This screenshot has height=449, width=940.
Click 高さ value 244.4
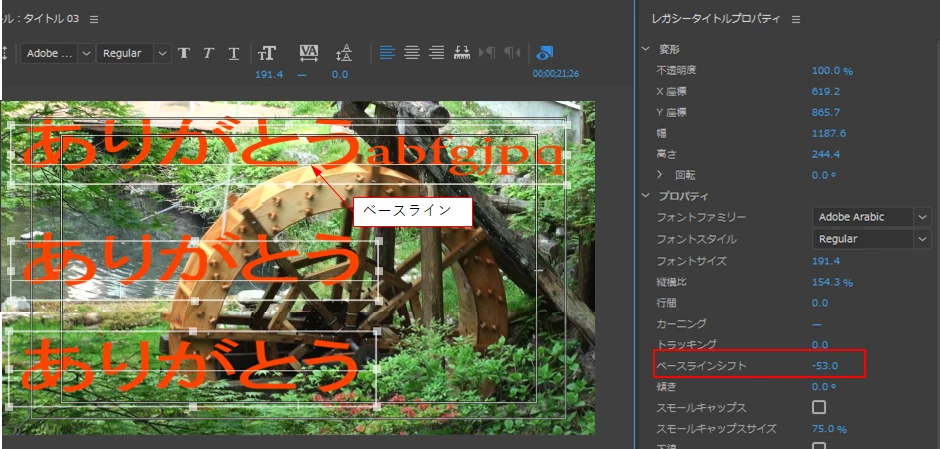pos(825,154)
